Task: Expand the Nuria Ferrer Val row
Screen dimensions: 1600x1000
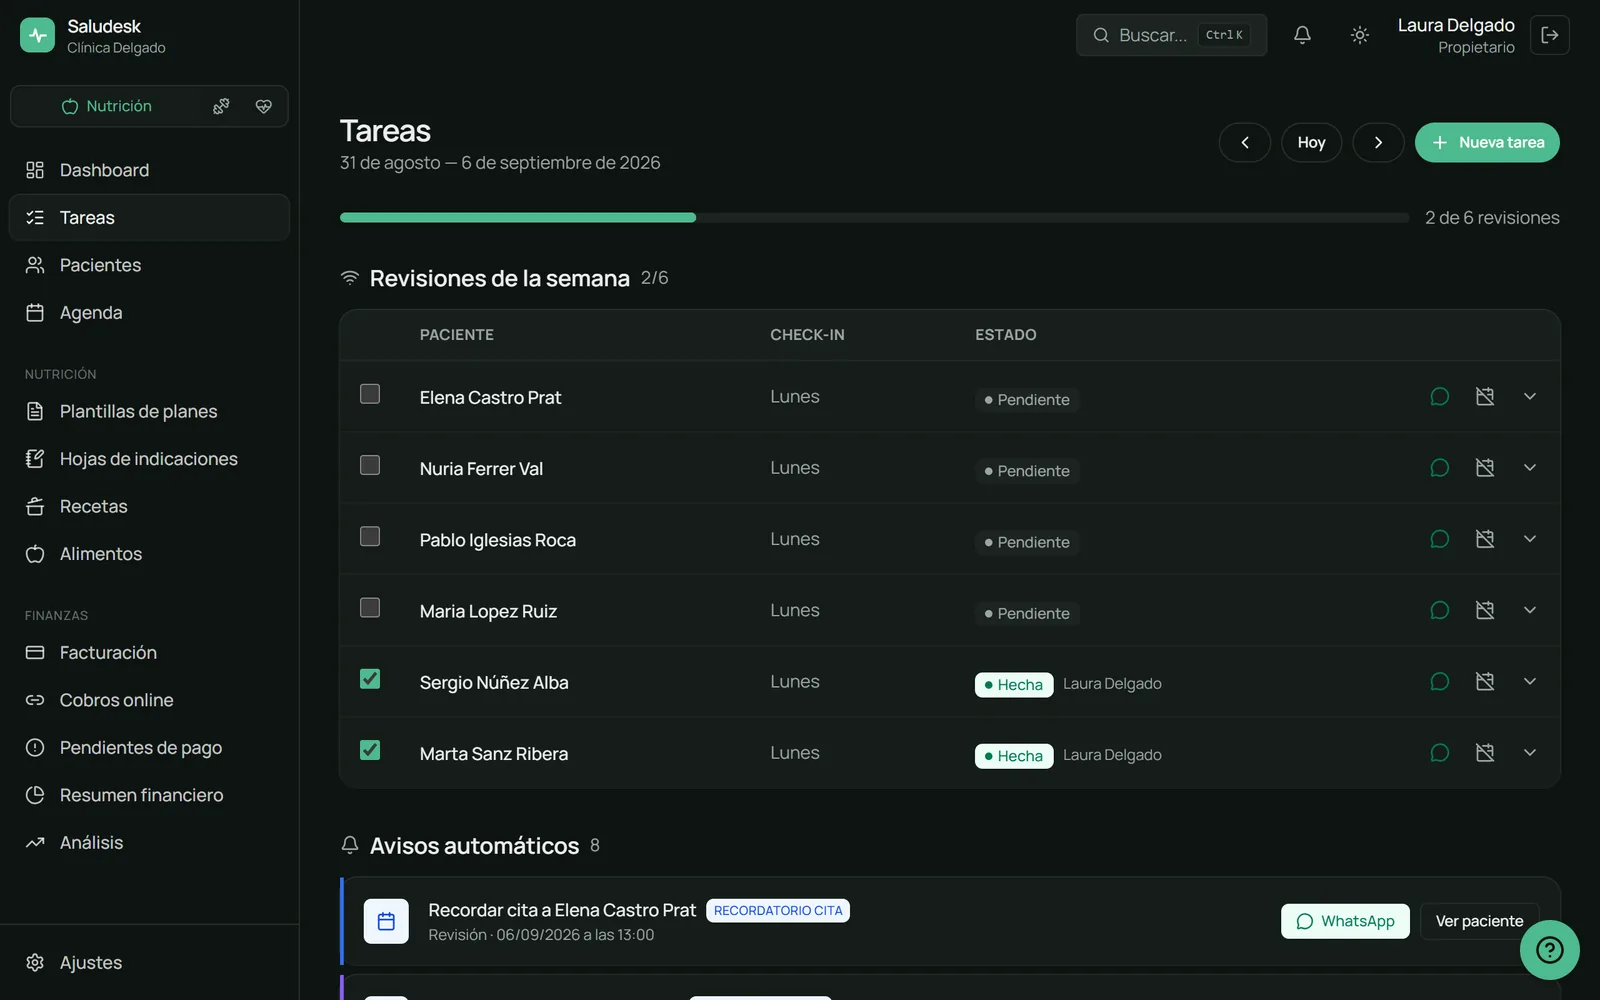Action: pyautogui.click(x=1530, y=467)
